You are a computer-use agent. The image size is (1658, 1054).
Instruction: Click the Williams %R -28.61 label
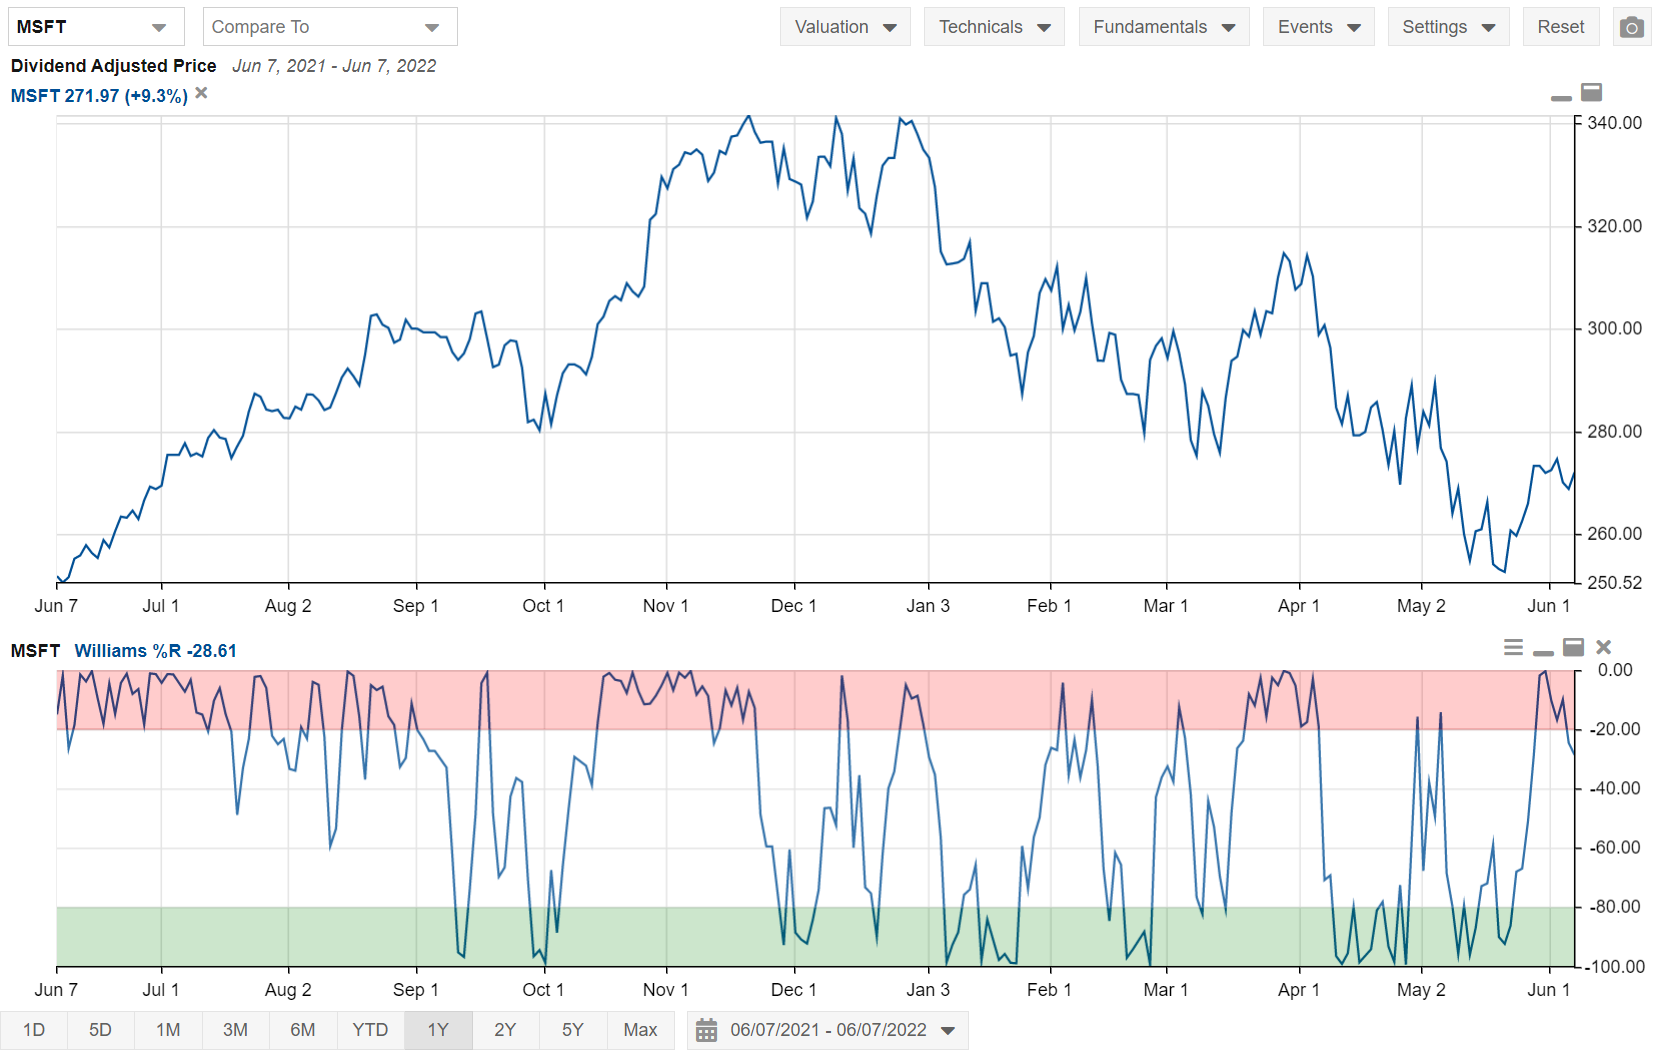[156, 651]
